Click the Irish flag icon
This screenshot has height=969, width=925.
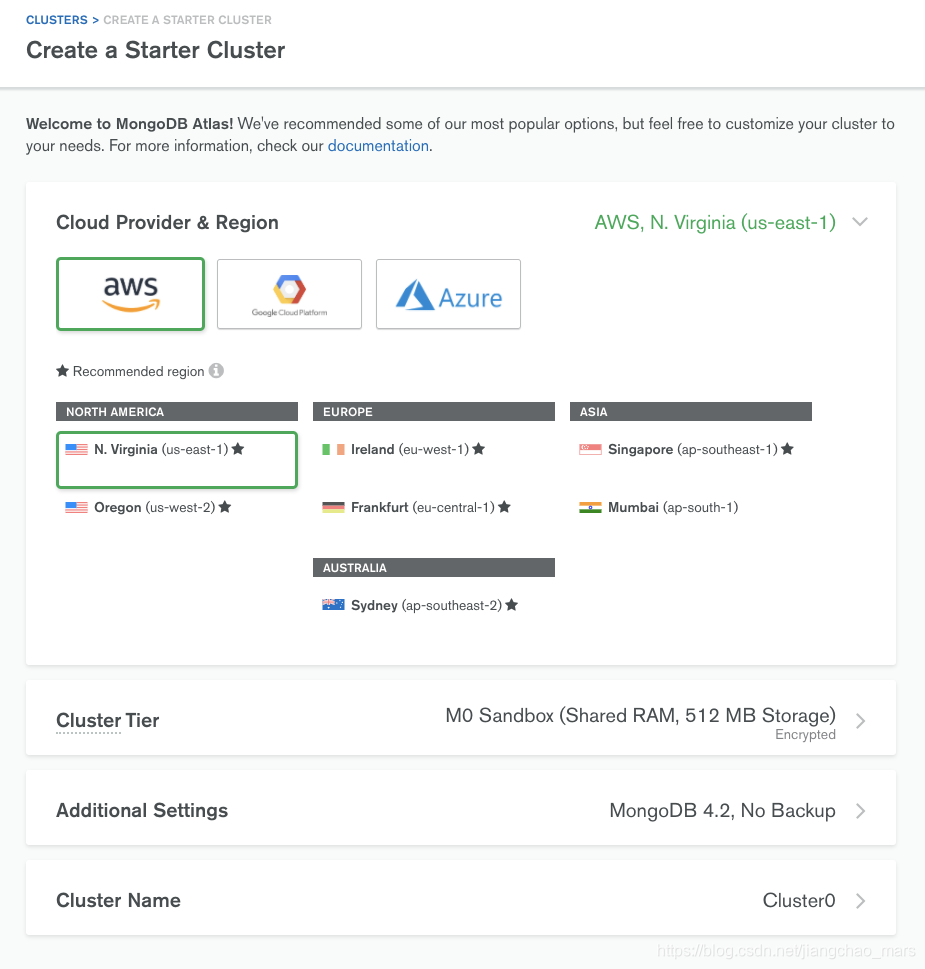click(334, 449)
